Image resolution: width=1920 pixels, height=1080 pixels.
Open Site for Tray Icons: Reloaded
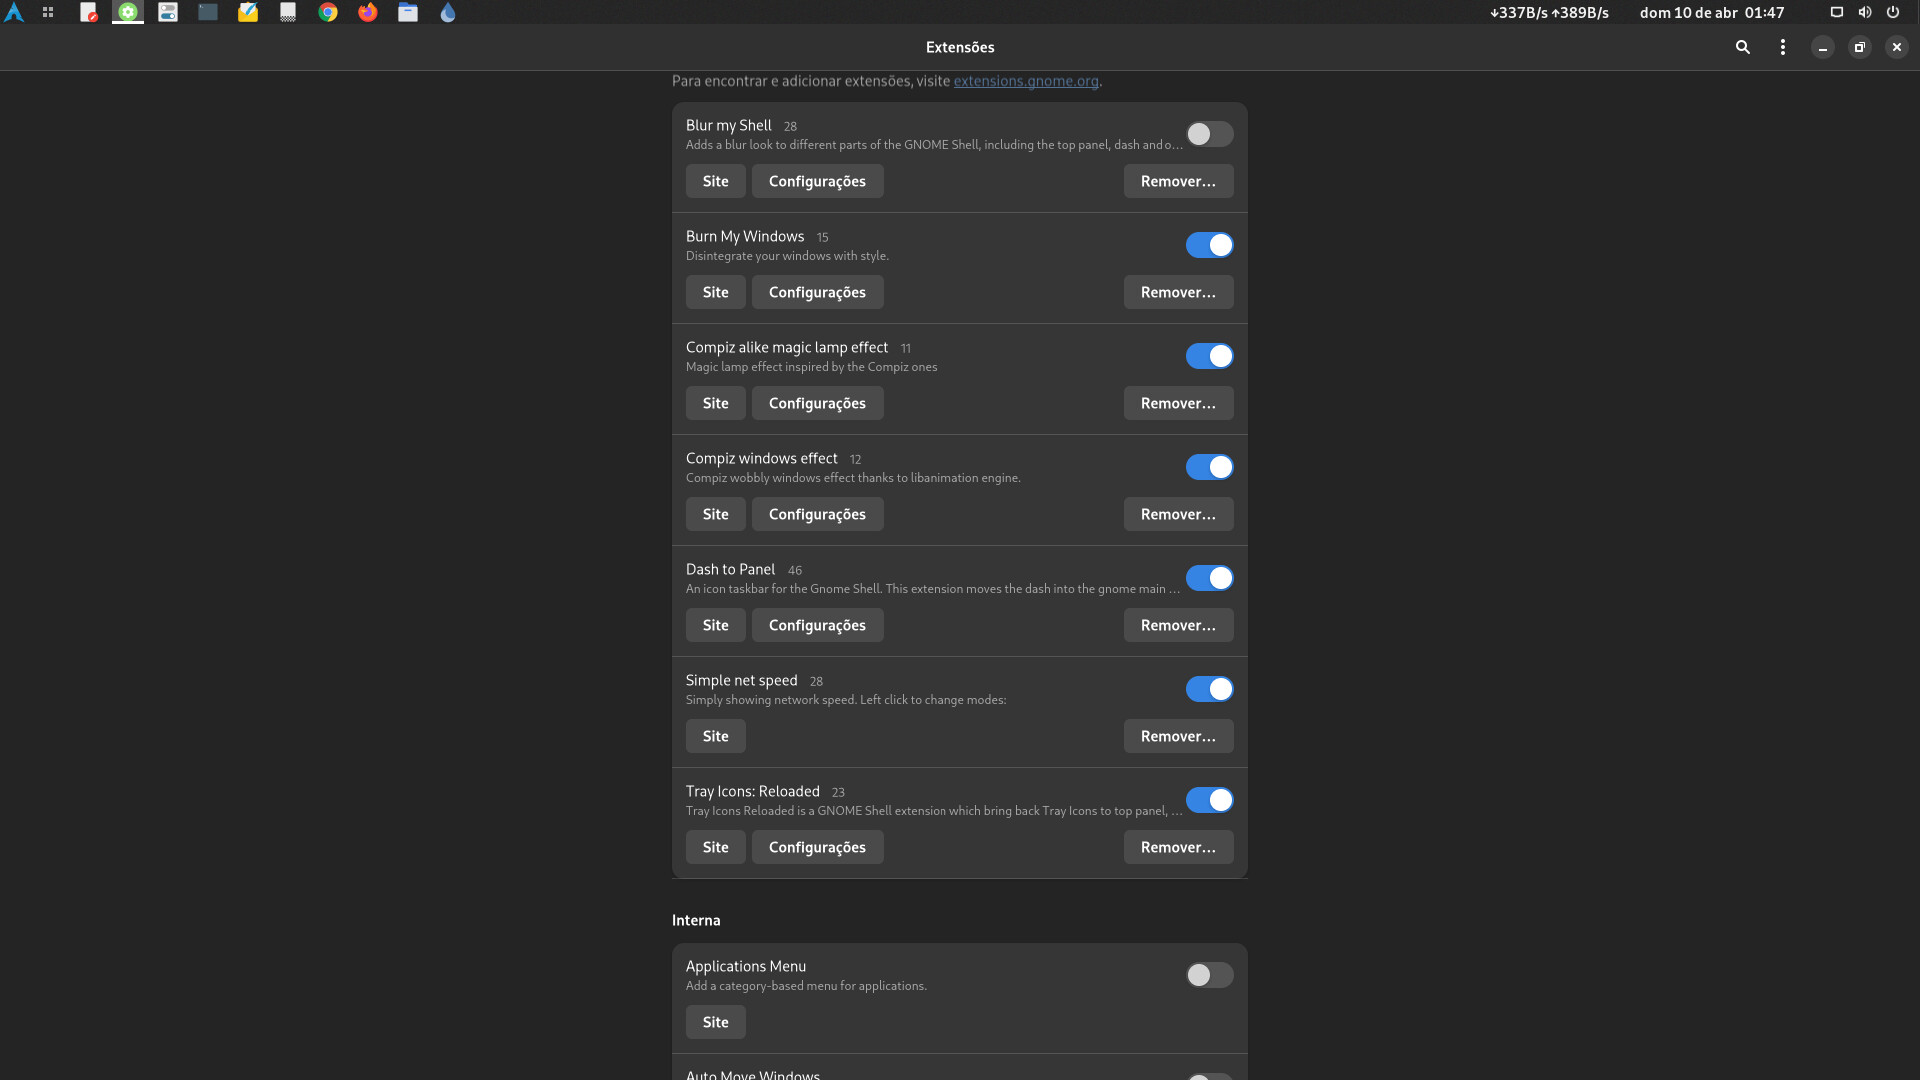(x=716, y=847)
